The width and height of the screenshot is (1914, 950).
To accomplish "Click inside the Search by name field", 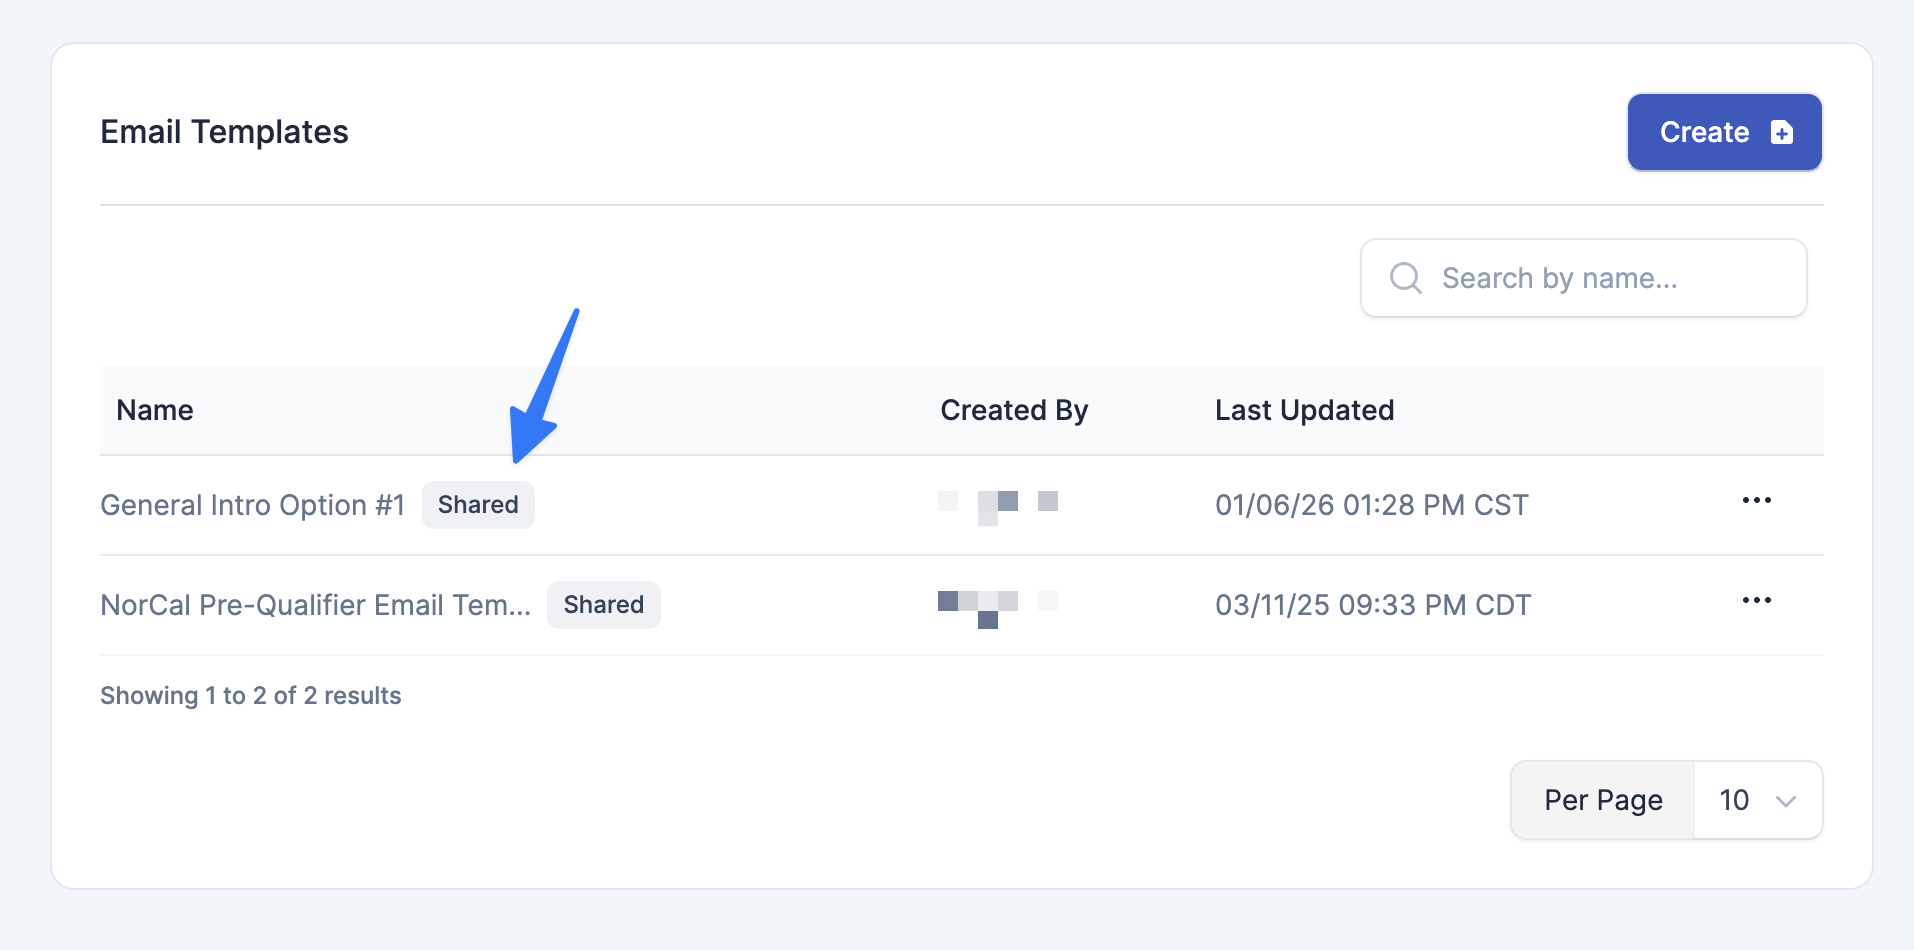I will pyautogui.click(x=1583, y=278).
